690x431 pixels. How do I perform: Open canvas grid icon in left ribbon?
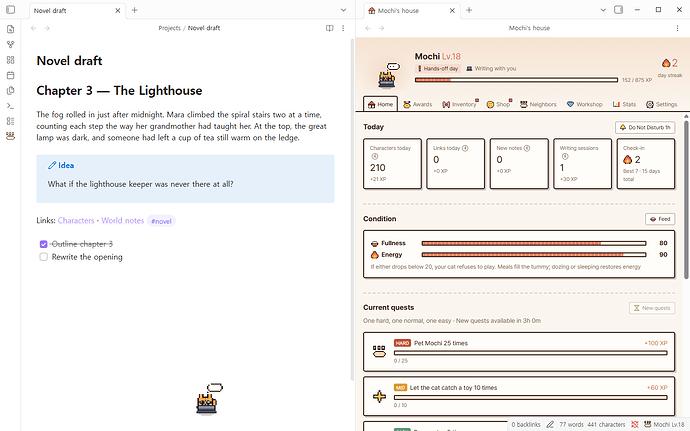[11, 60]
